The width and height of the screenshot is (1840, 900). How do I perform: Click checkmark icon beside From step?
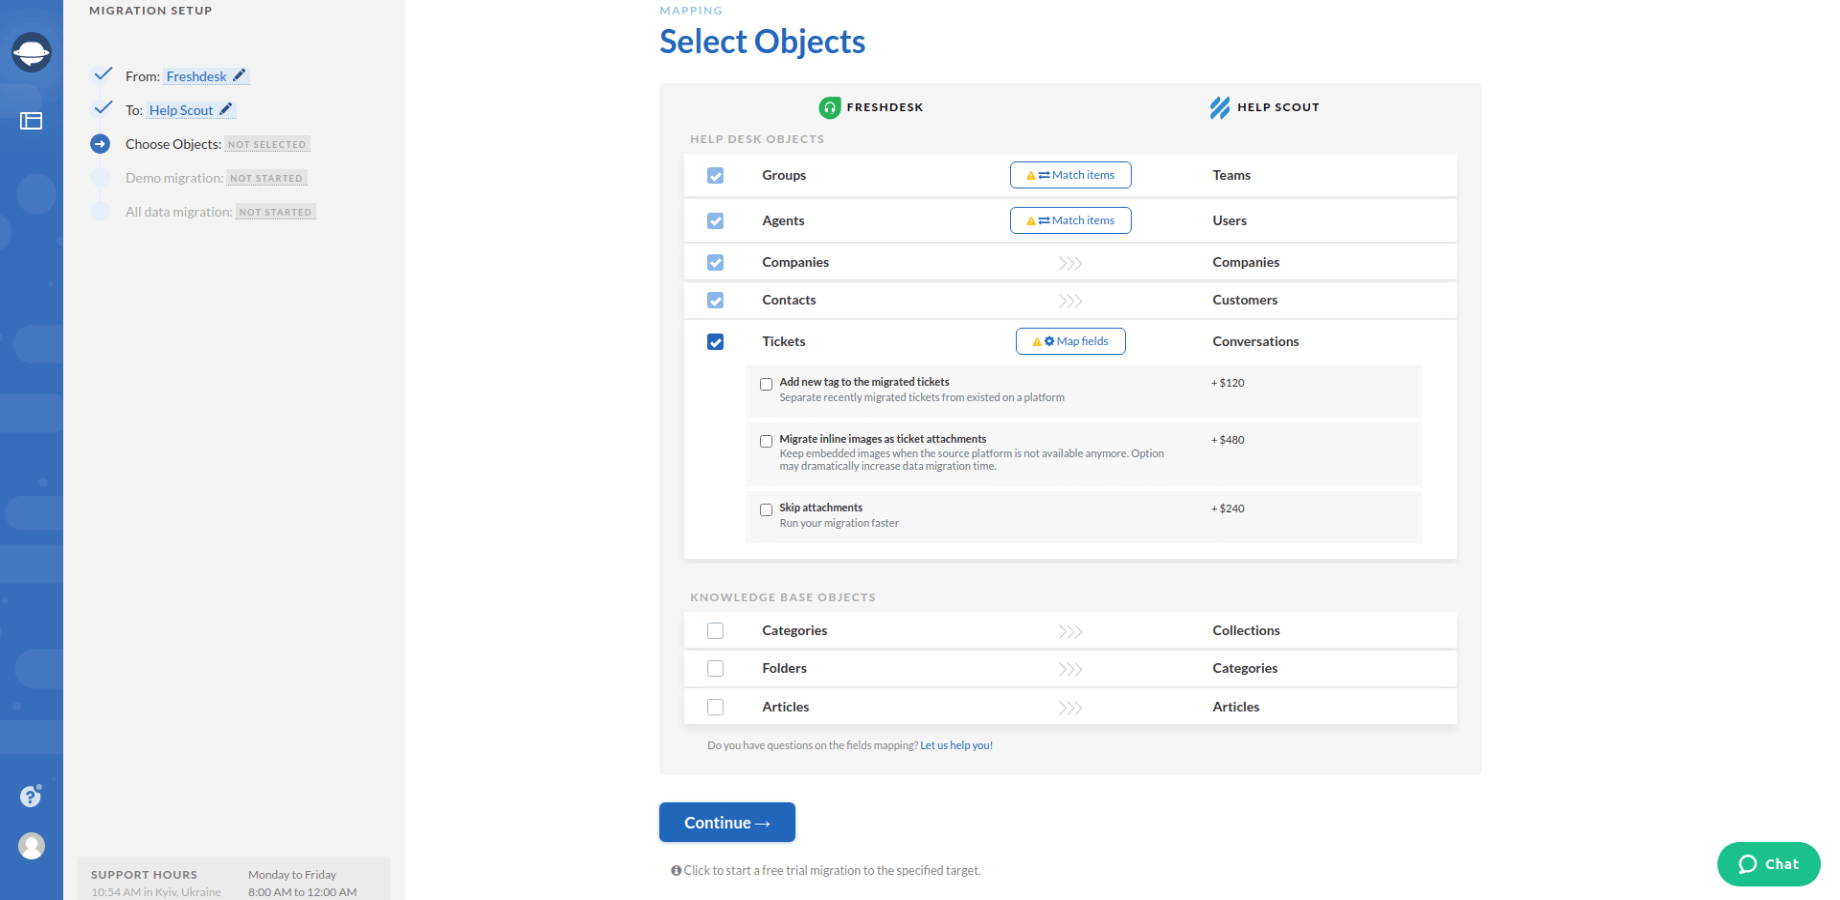coord(102,74)
